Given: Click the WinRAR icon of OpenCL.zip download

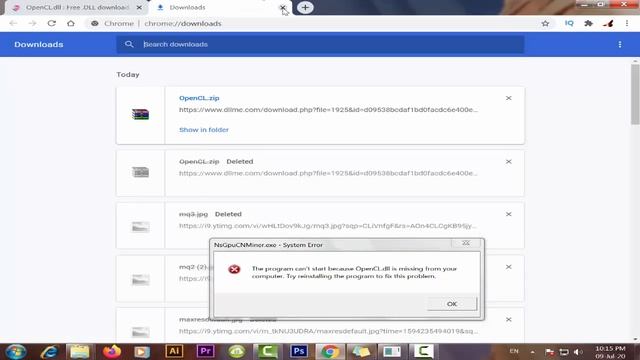Looking at the screenshot, I should (x=140, y=114).
